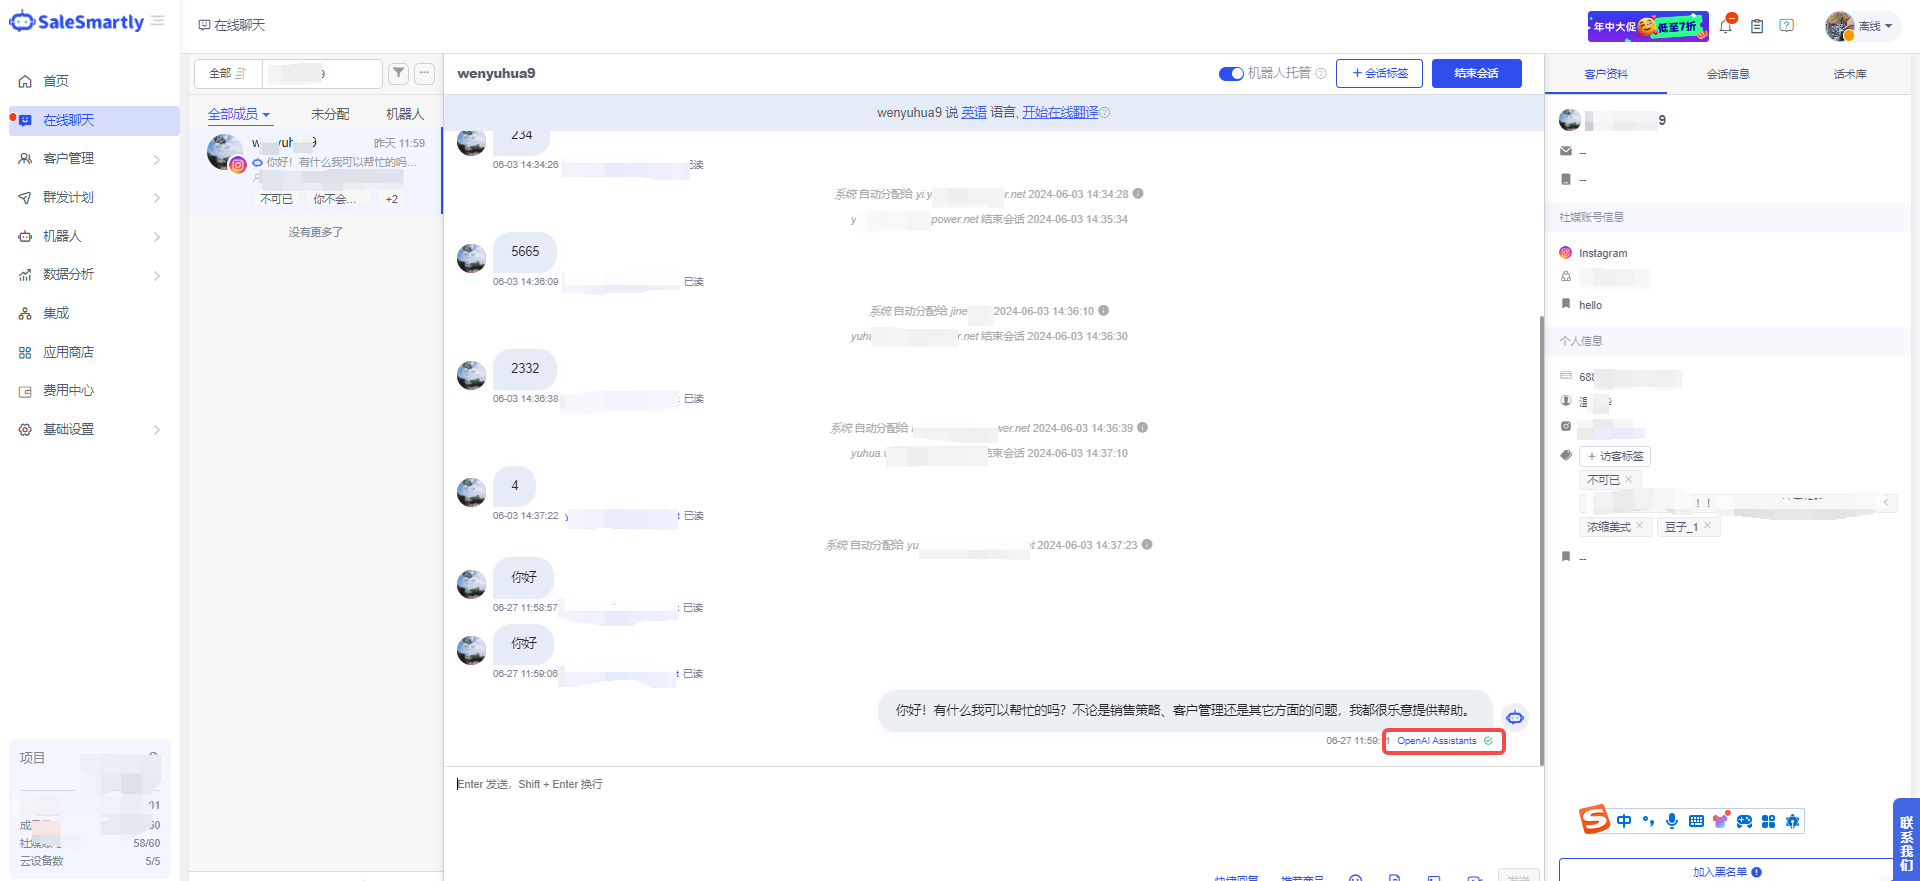The height and width of the screenshot is (881, 1920).
Task: Click the Sogou input method logo
Action: tap(1594, 820)
